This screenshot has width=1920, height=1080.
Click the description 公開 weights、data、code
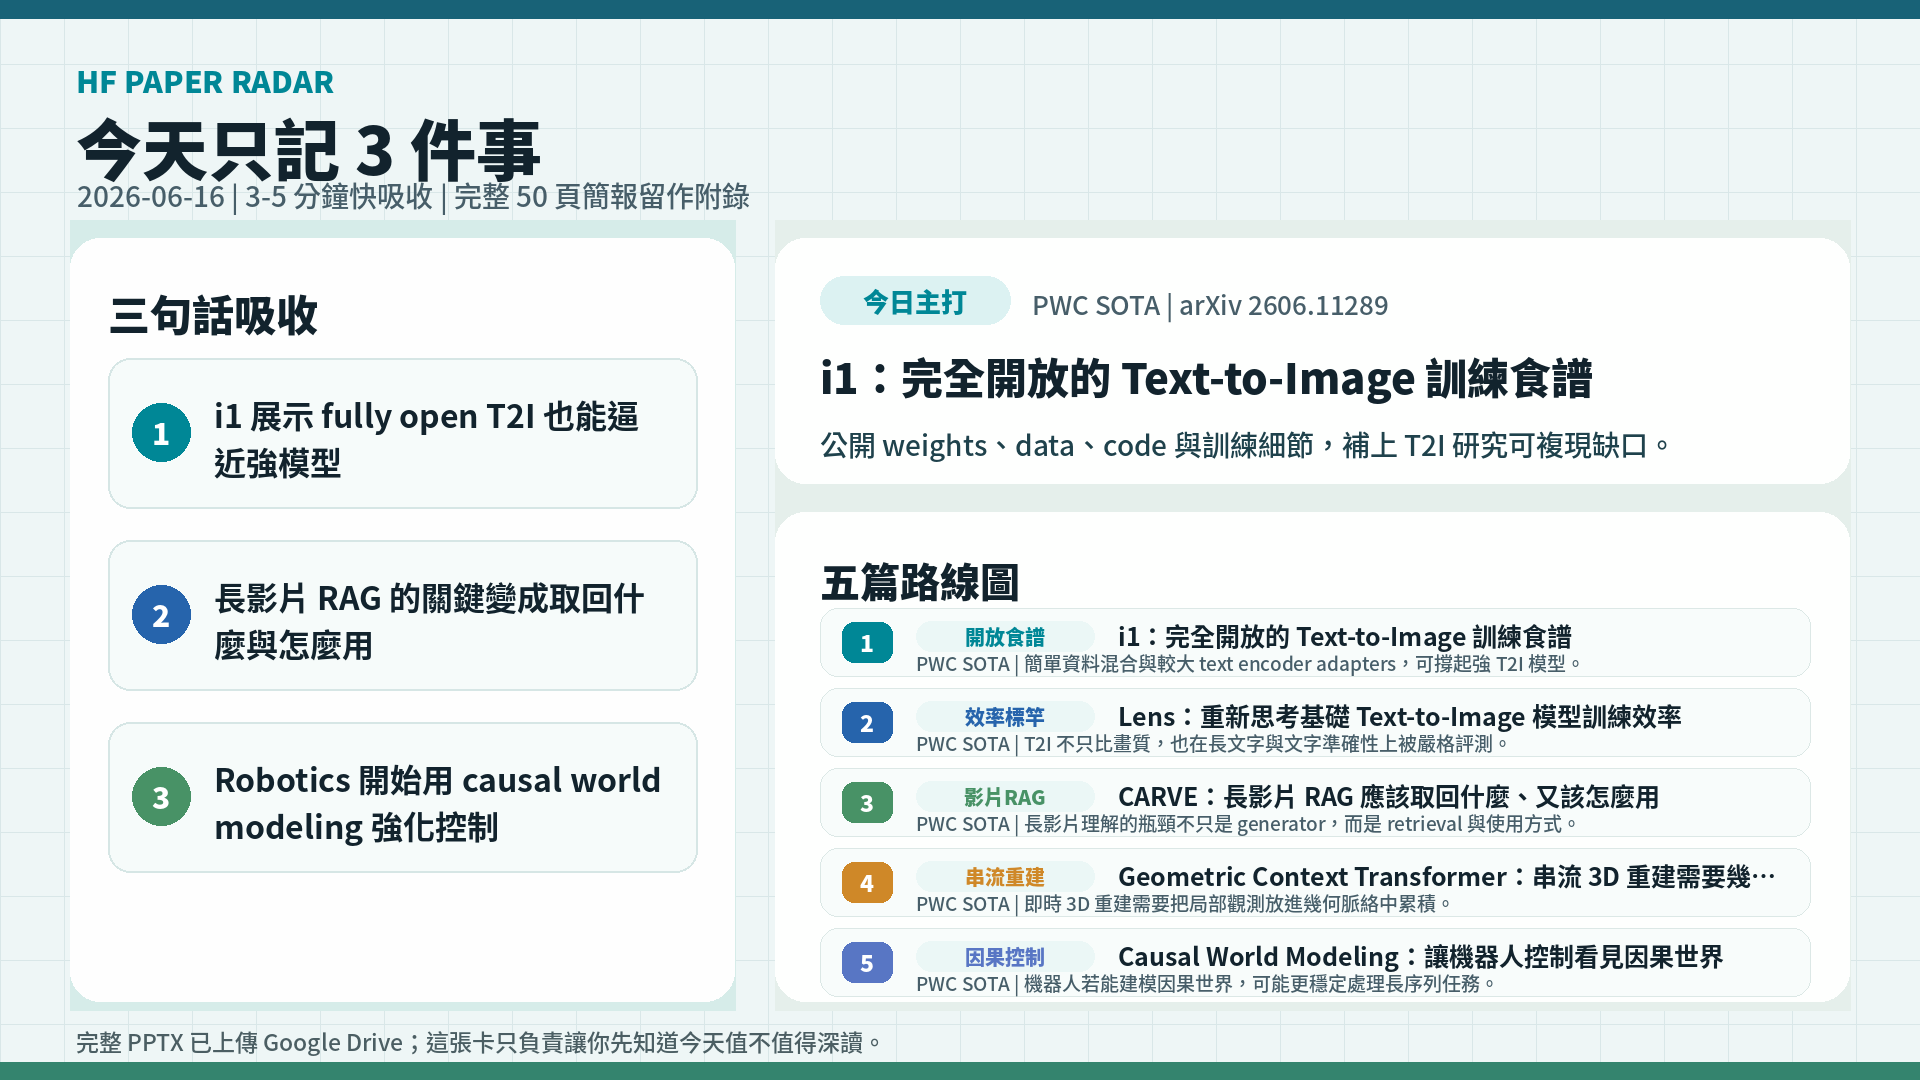pos(1245,445)
